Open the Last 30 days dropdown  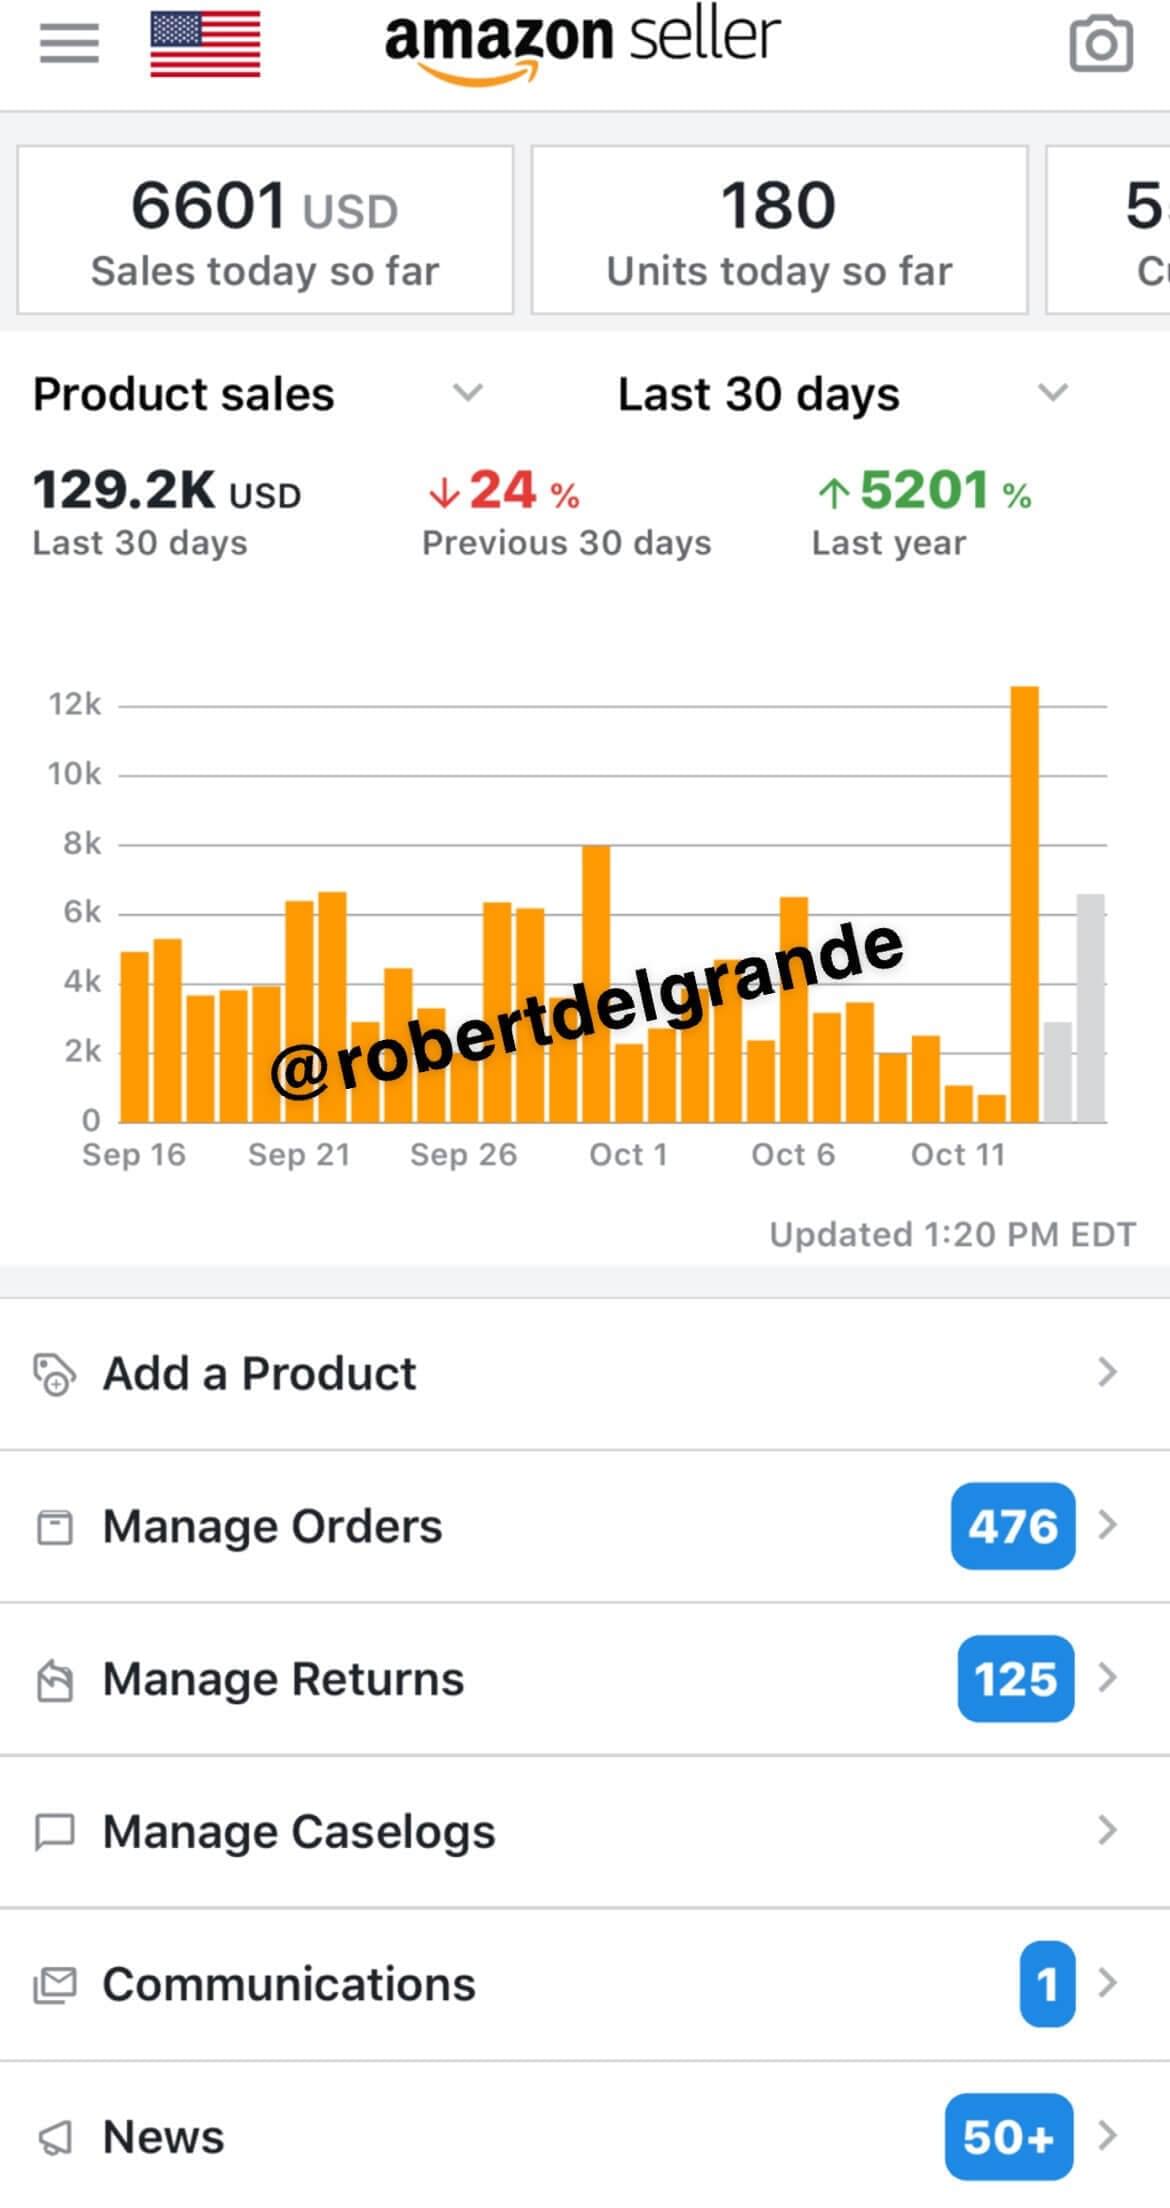1052,392
